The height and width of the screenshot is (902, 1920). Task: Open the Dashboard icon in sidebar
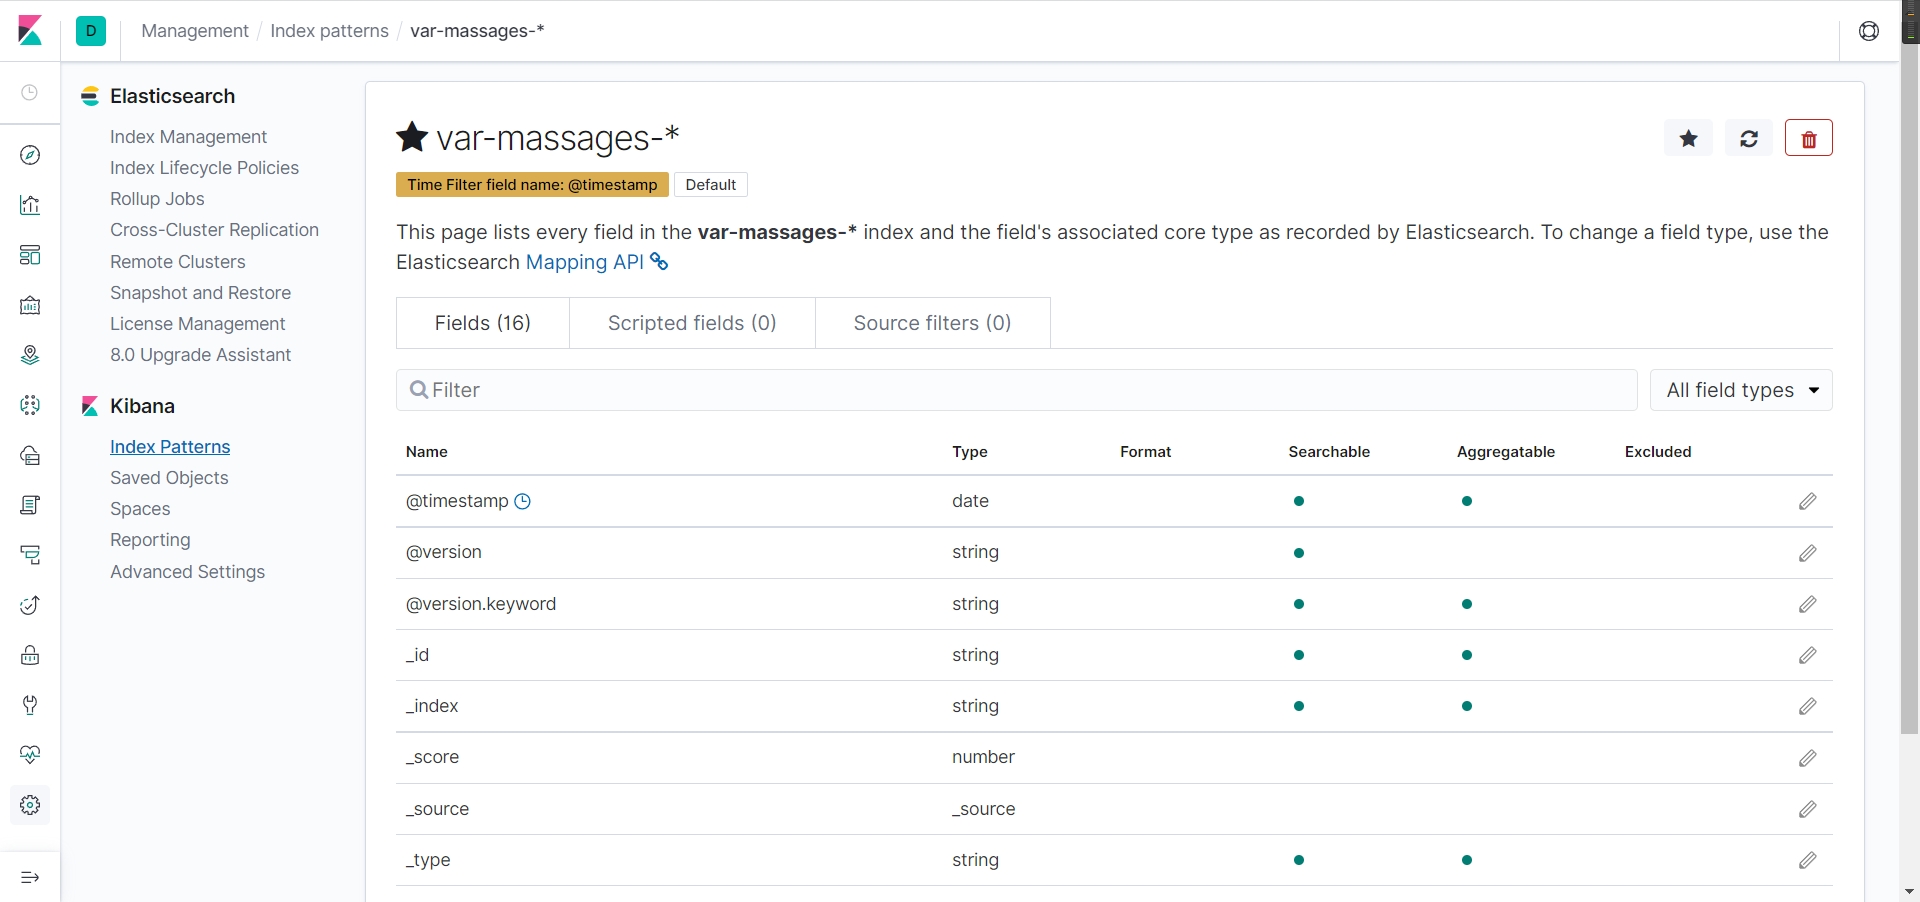30,255
